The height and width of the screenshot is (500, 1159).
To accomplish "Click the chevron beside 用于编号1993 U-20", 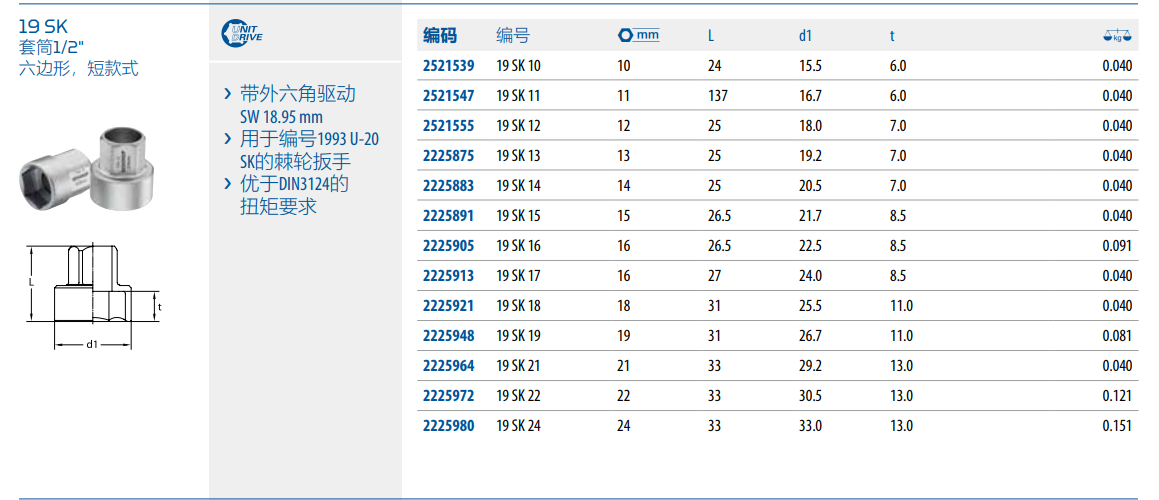I will point(229,139).
